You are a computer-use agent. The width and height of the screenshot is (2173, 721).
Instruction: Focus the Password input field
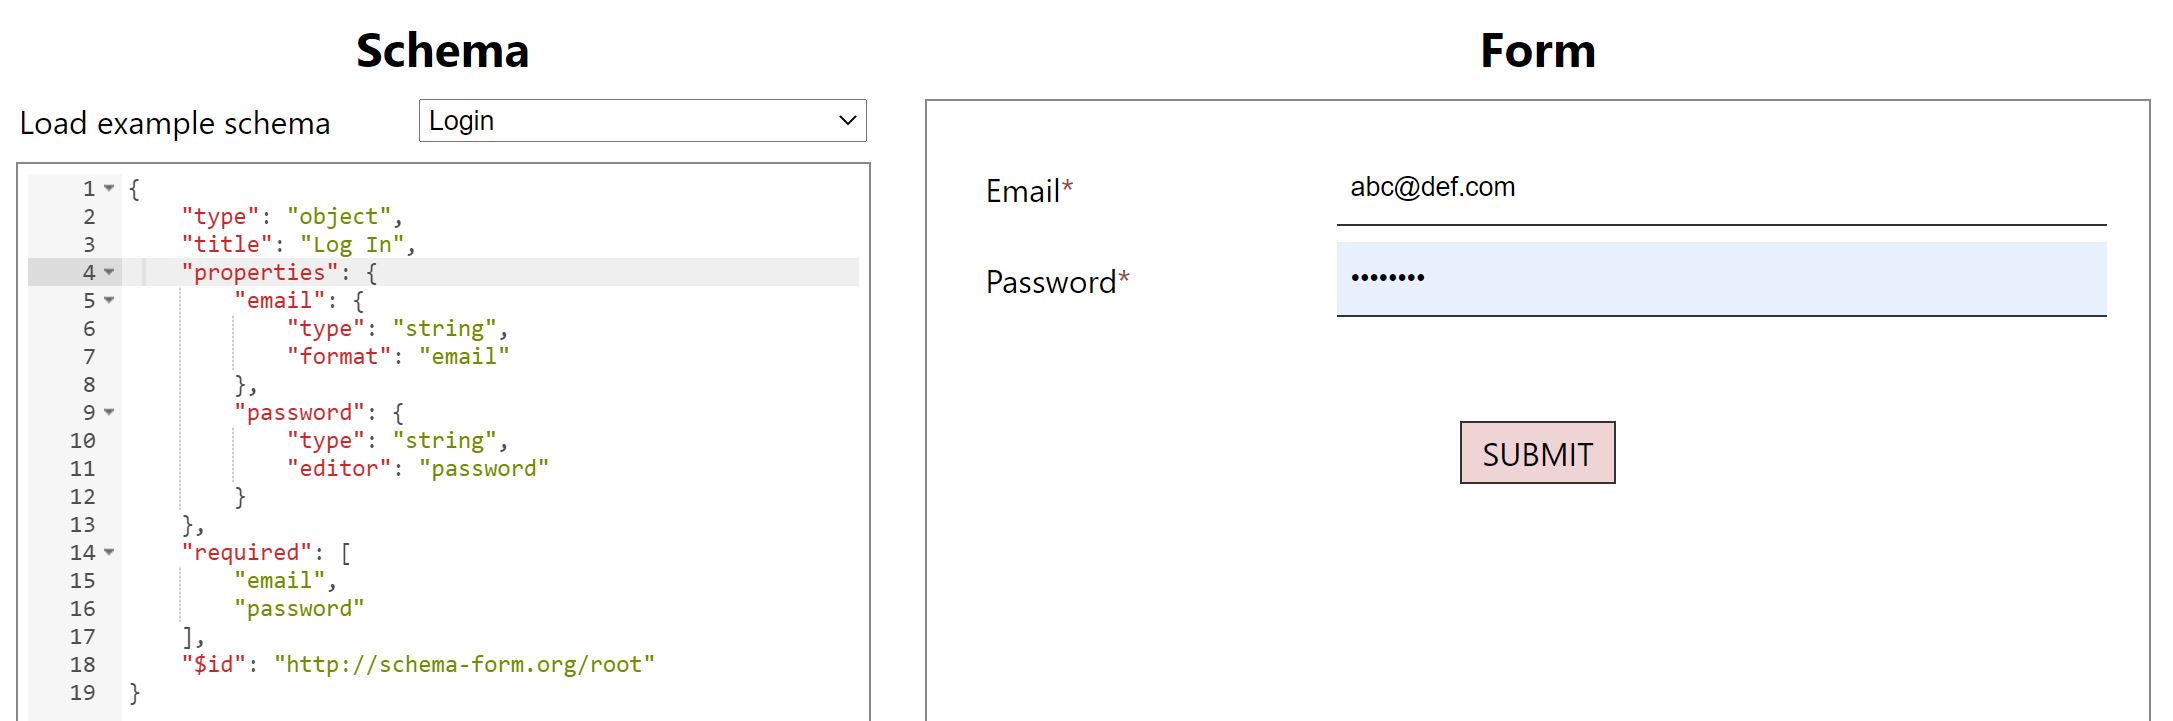click(x=1720, y=279)
